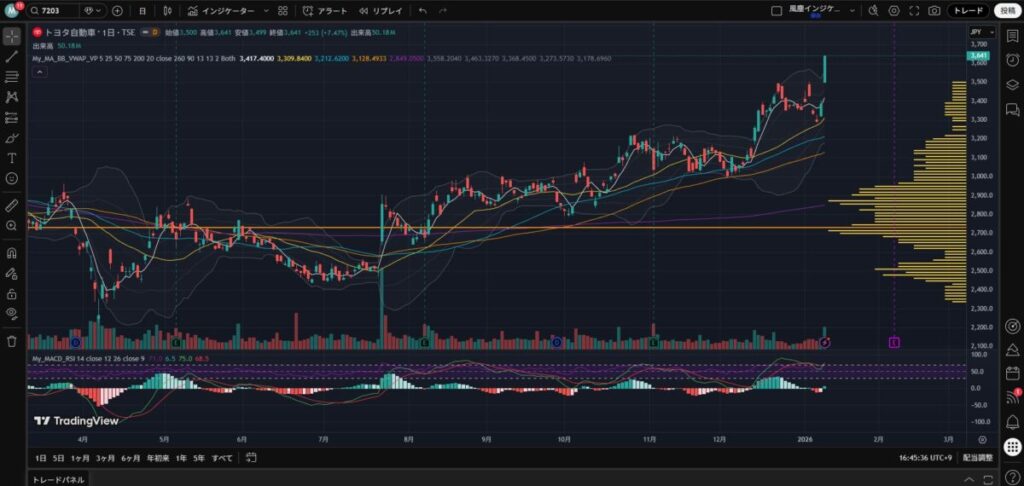Select the trend line drawing tool
This screenshot has height=486, width=1024.
[x=12, y=57]
